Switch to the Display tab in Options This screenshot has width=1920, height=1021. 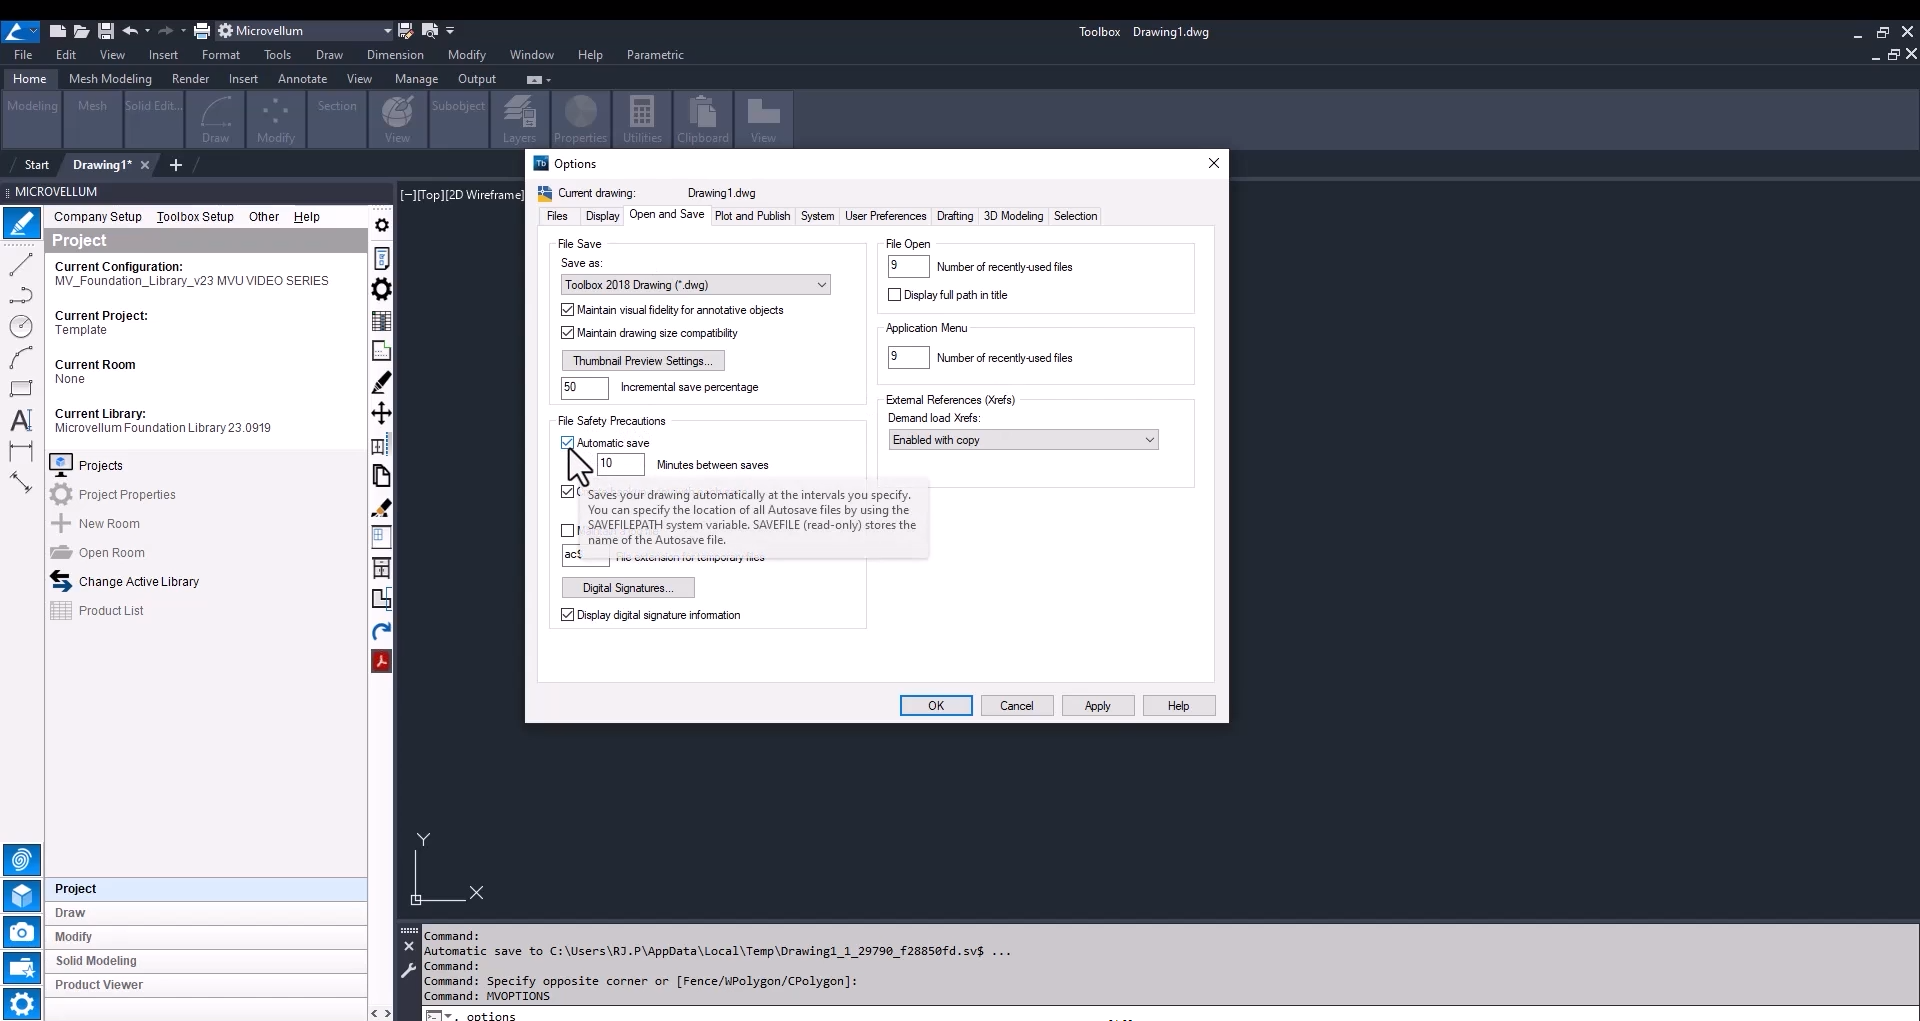click(x=602, y=216)
